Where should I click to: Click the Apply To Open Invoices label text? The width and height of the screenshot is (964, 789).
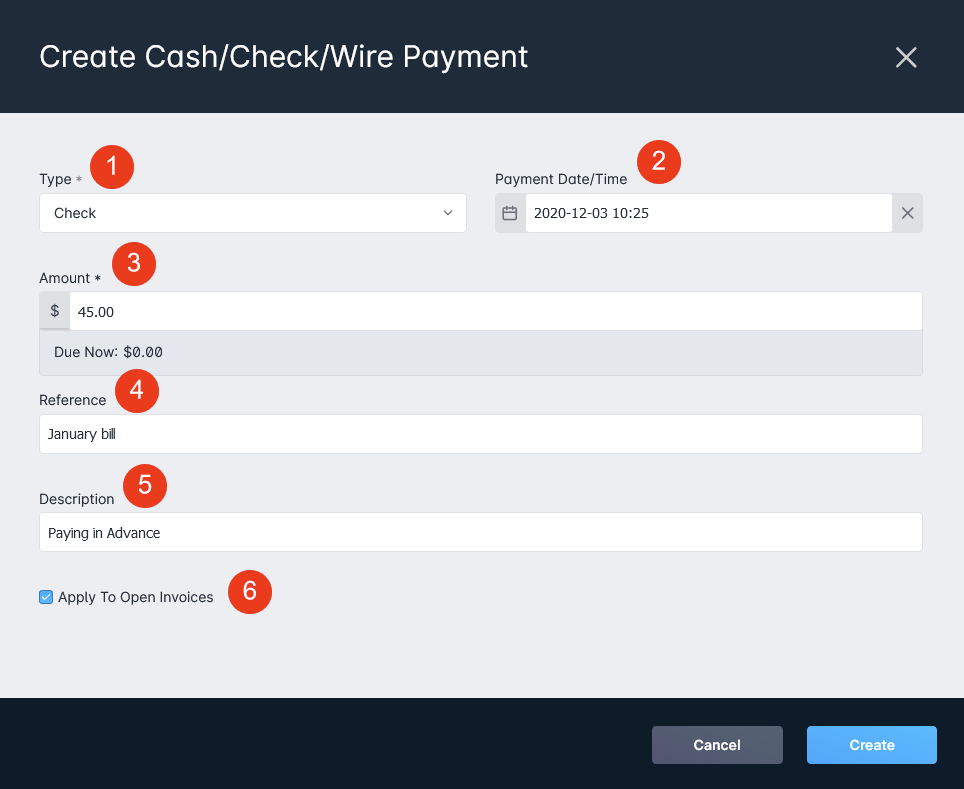[x=136, y=597]
